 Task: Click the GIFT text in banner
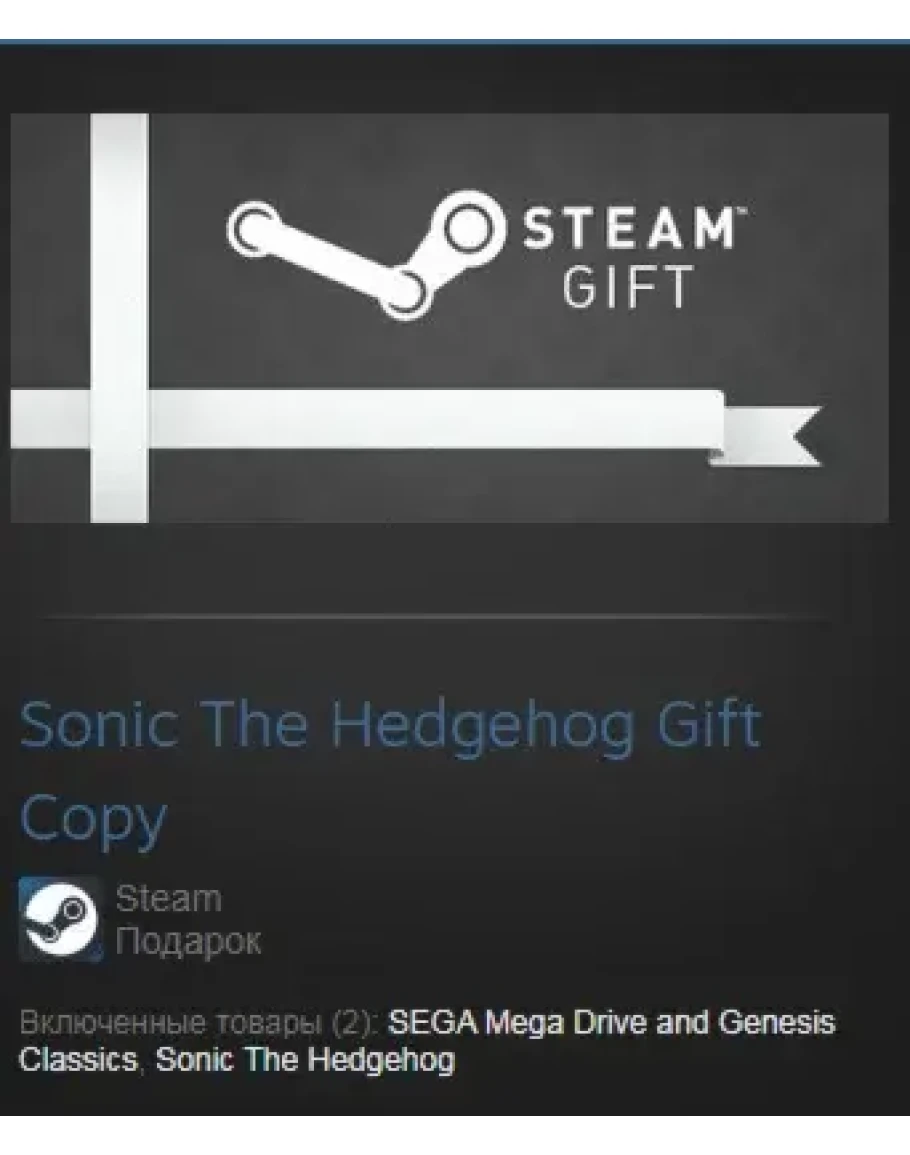628,286
